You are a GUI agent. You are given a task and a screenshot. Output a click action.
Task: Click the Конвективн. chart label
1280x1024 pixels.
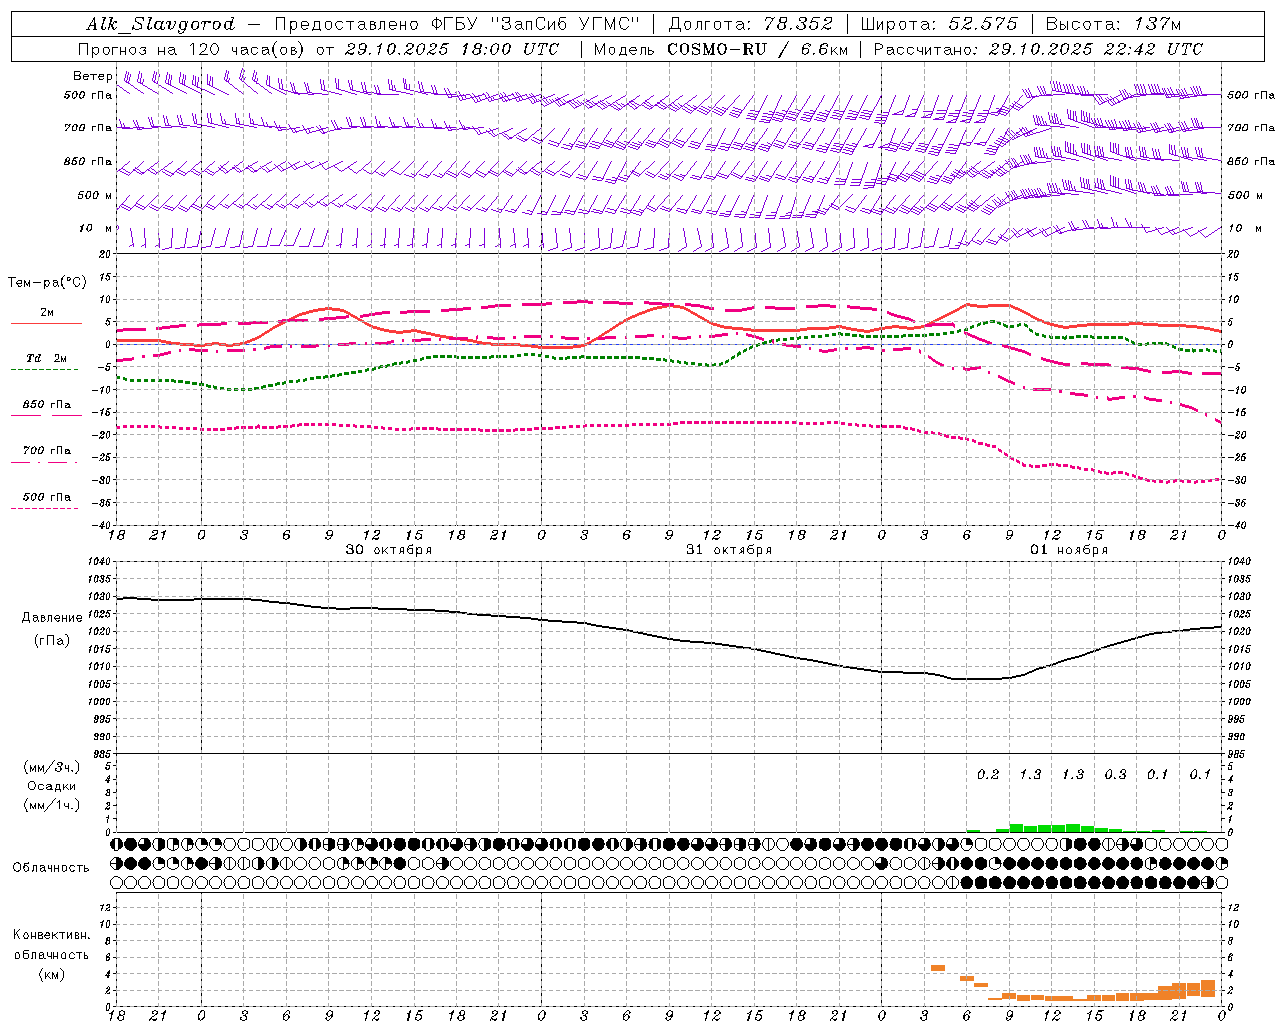(x=52, y=935)
